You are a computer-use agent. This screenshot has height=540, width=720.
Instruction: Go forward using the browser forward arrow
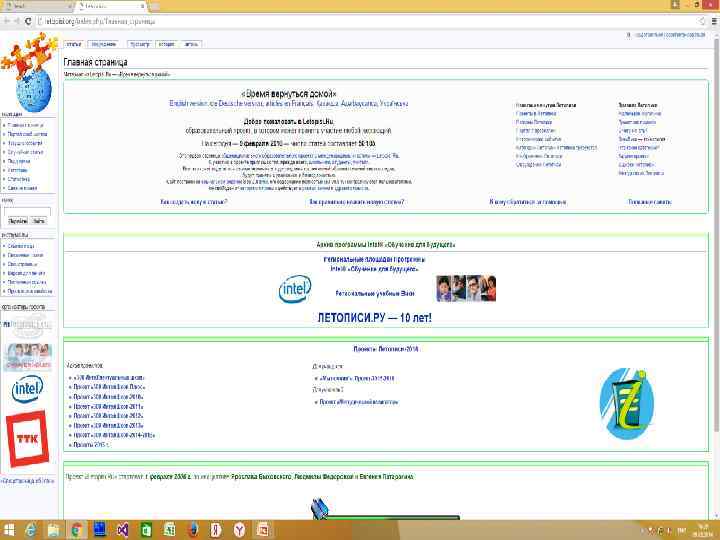point(17,21)
